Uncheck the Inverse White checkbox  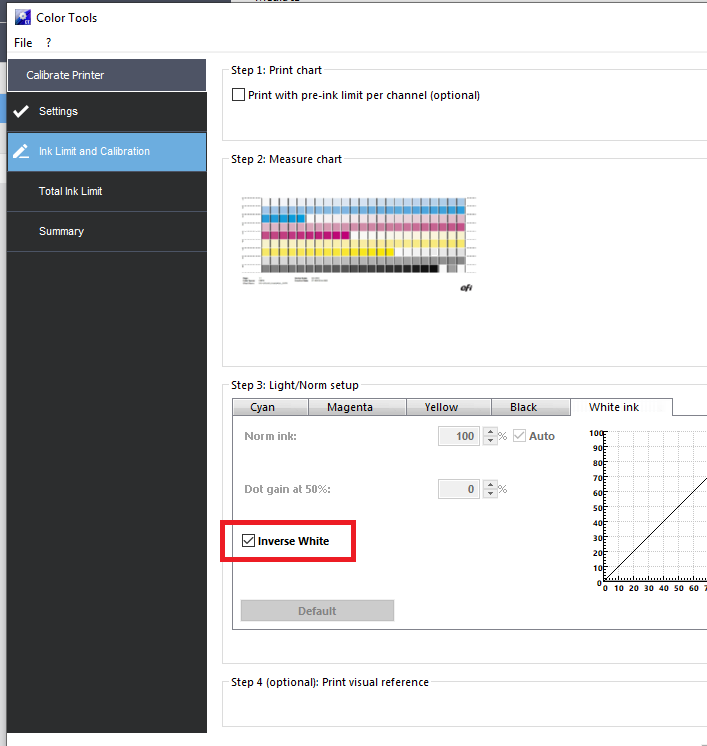coord(248,540)
